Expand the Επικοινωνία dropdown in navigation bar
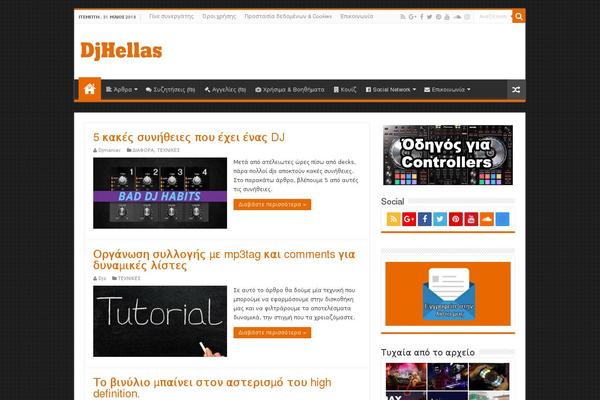600x400 pixels. point(447,90)
